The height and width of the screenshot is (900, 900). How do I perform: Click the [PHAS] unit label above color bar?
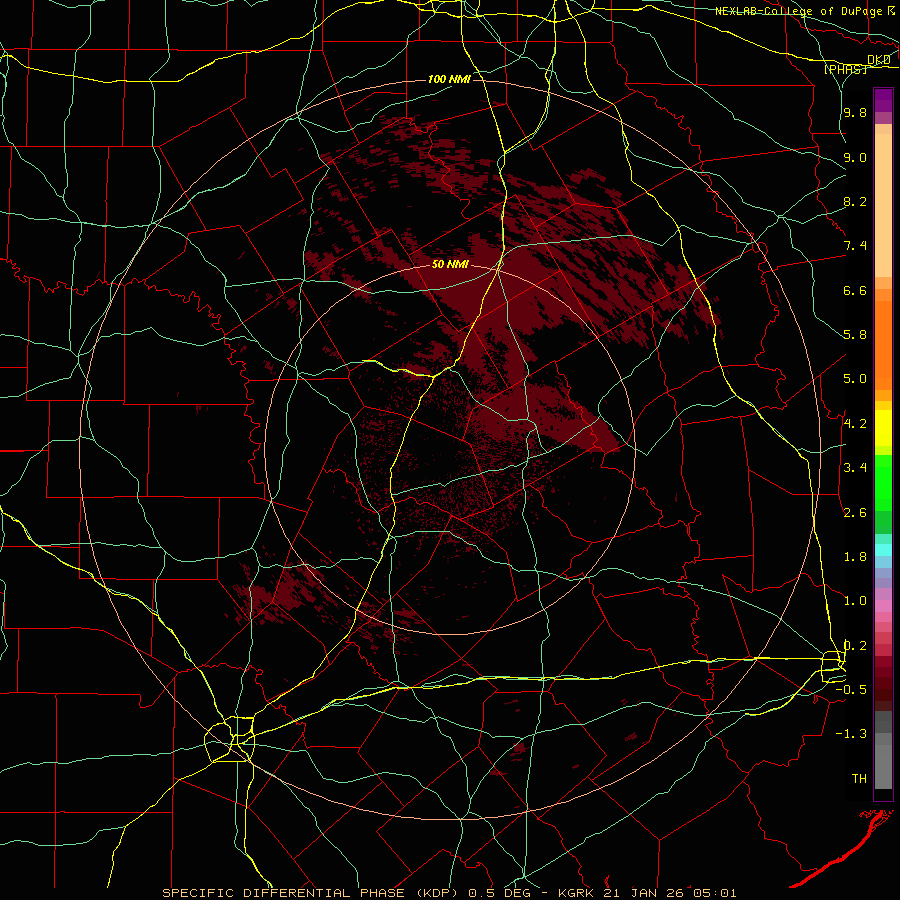(x=845, y=69)
